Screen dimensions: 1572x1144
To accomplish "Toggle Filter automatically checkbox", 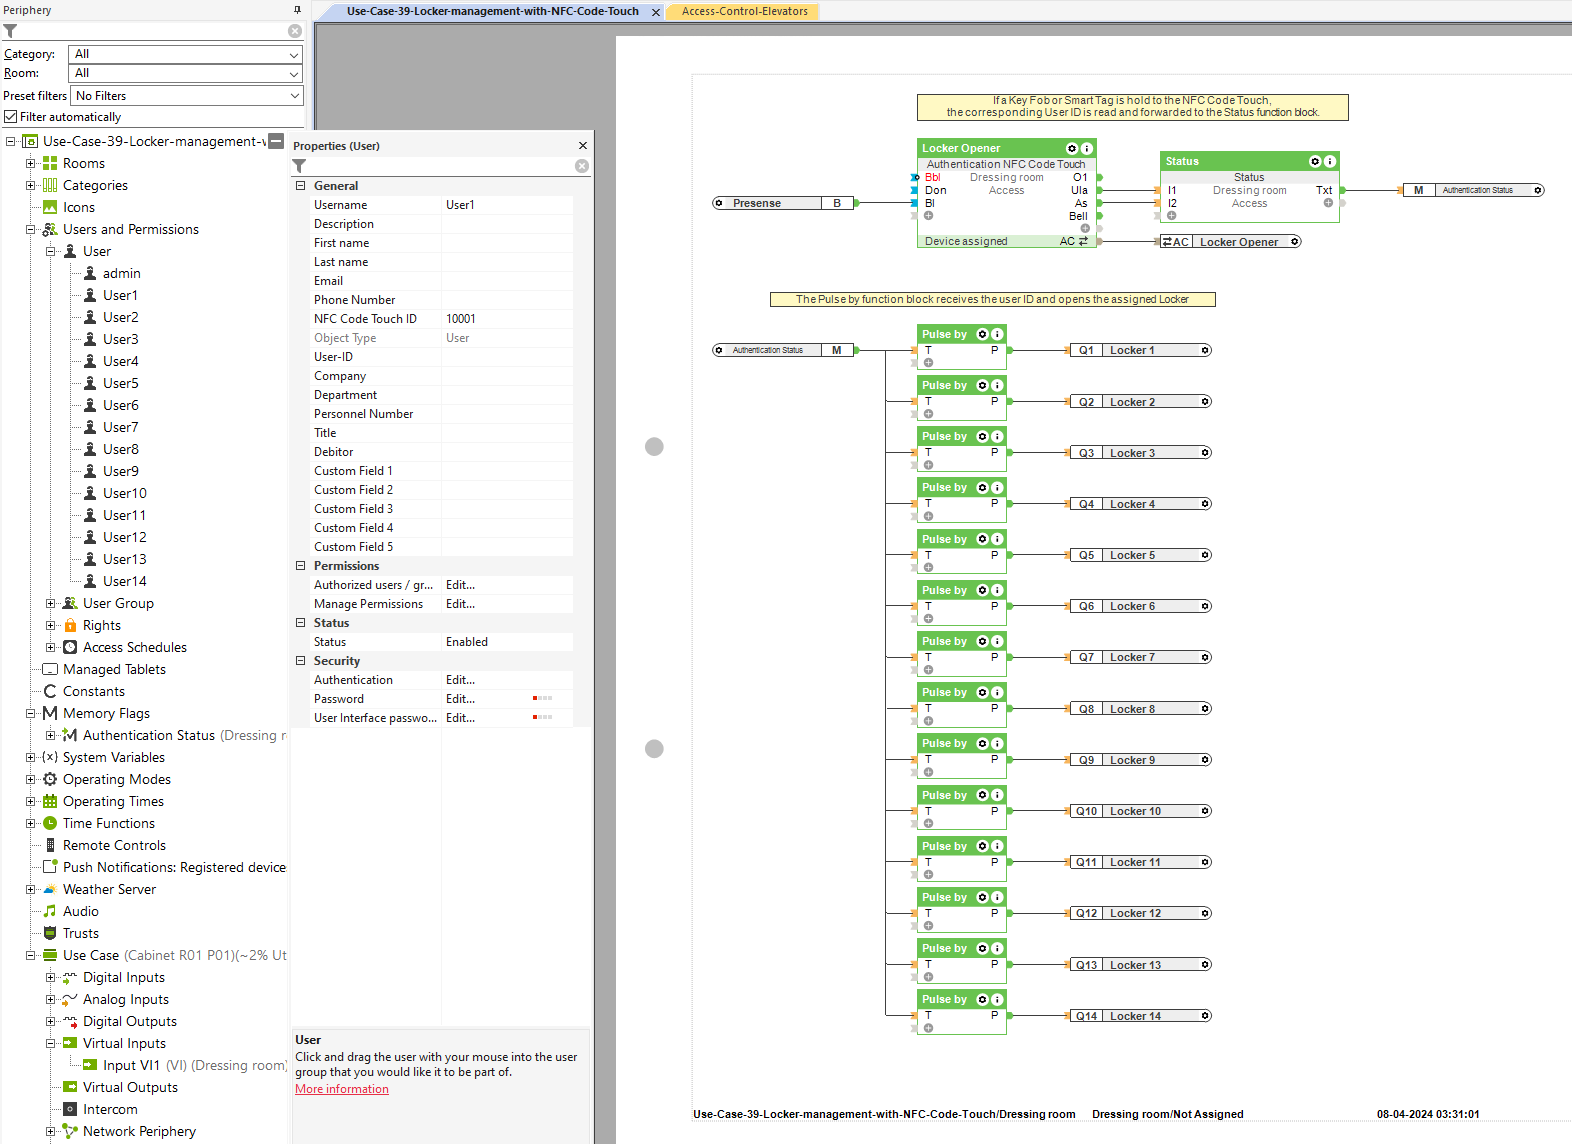I will [11, 117].
